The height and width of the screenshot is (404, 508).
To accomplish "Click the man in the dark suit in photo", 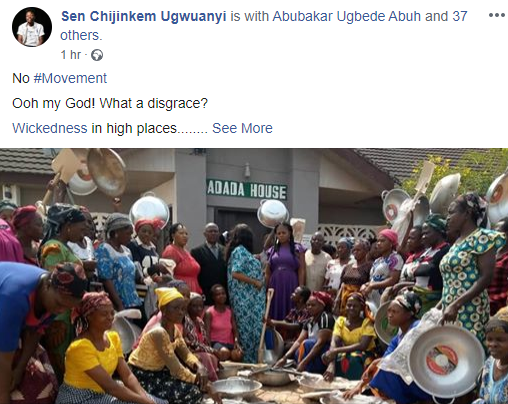I will click(210, 260).
